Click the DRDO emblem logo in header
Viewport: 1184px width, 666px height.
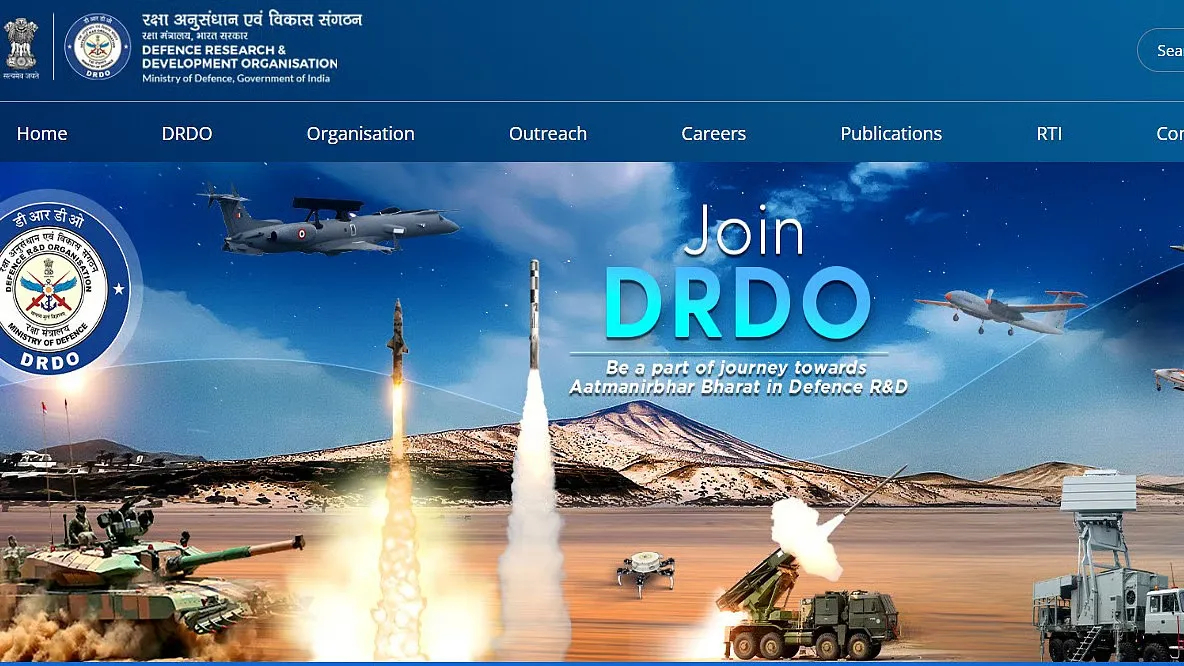tap(97, 46)
